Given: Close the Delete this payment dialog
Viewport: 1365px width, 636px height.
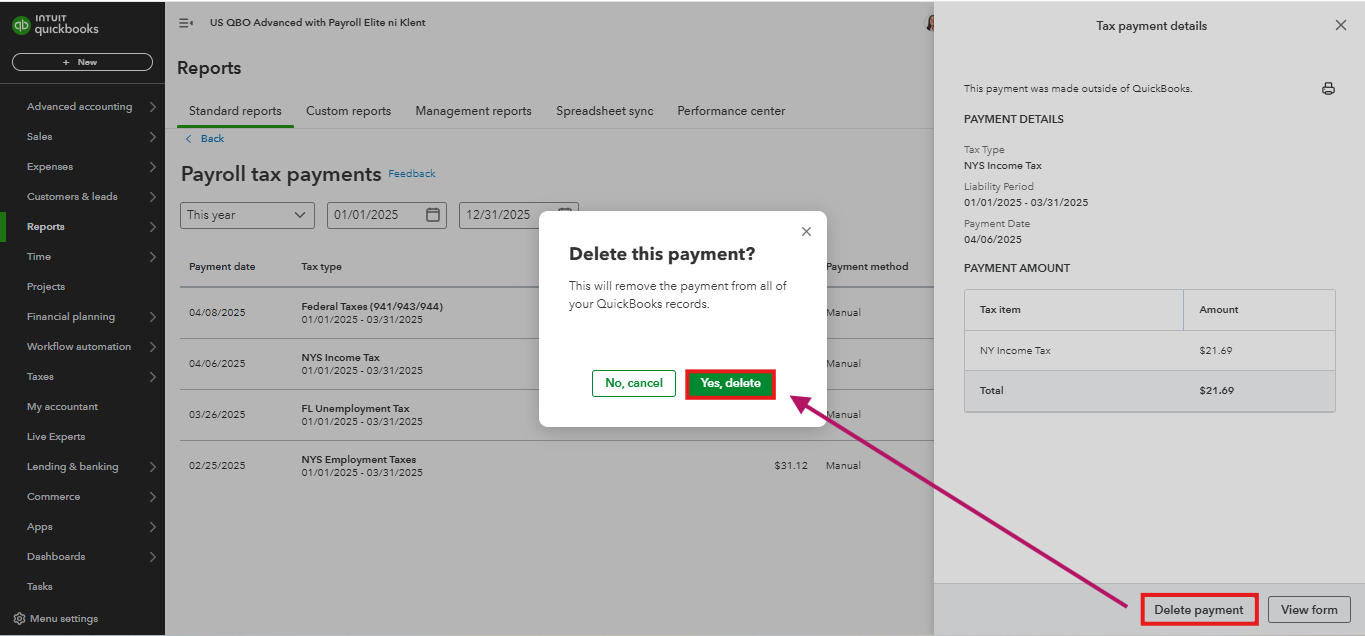Looking at the screenshot, I should tap(806, 231).
